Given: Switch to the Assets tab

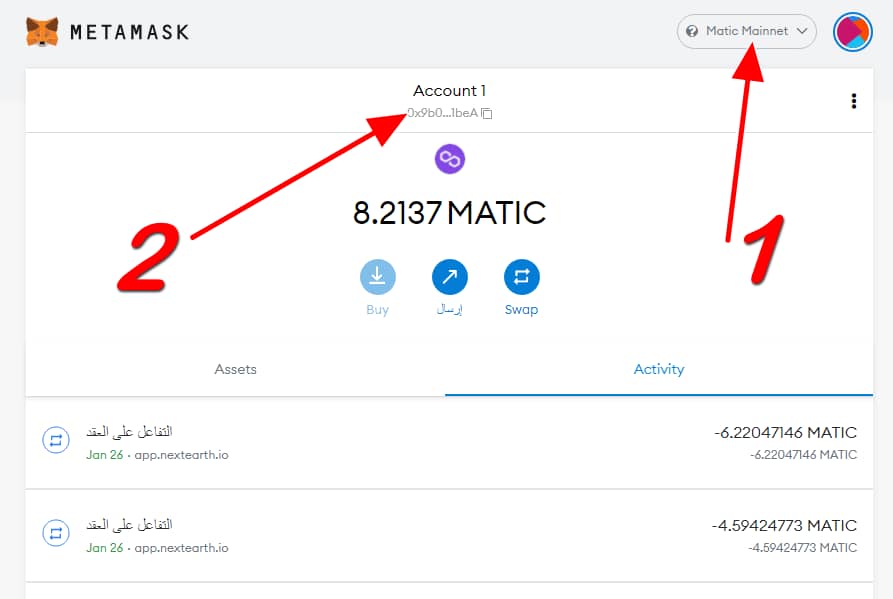Looking at the screenshot, I should (x=235, y=370).
